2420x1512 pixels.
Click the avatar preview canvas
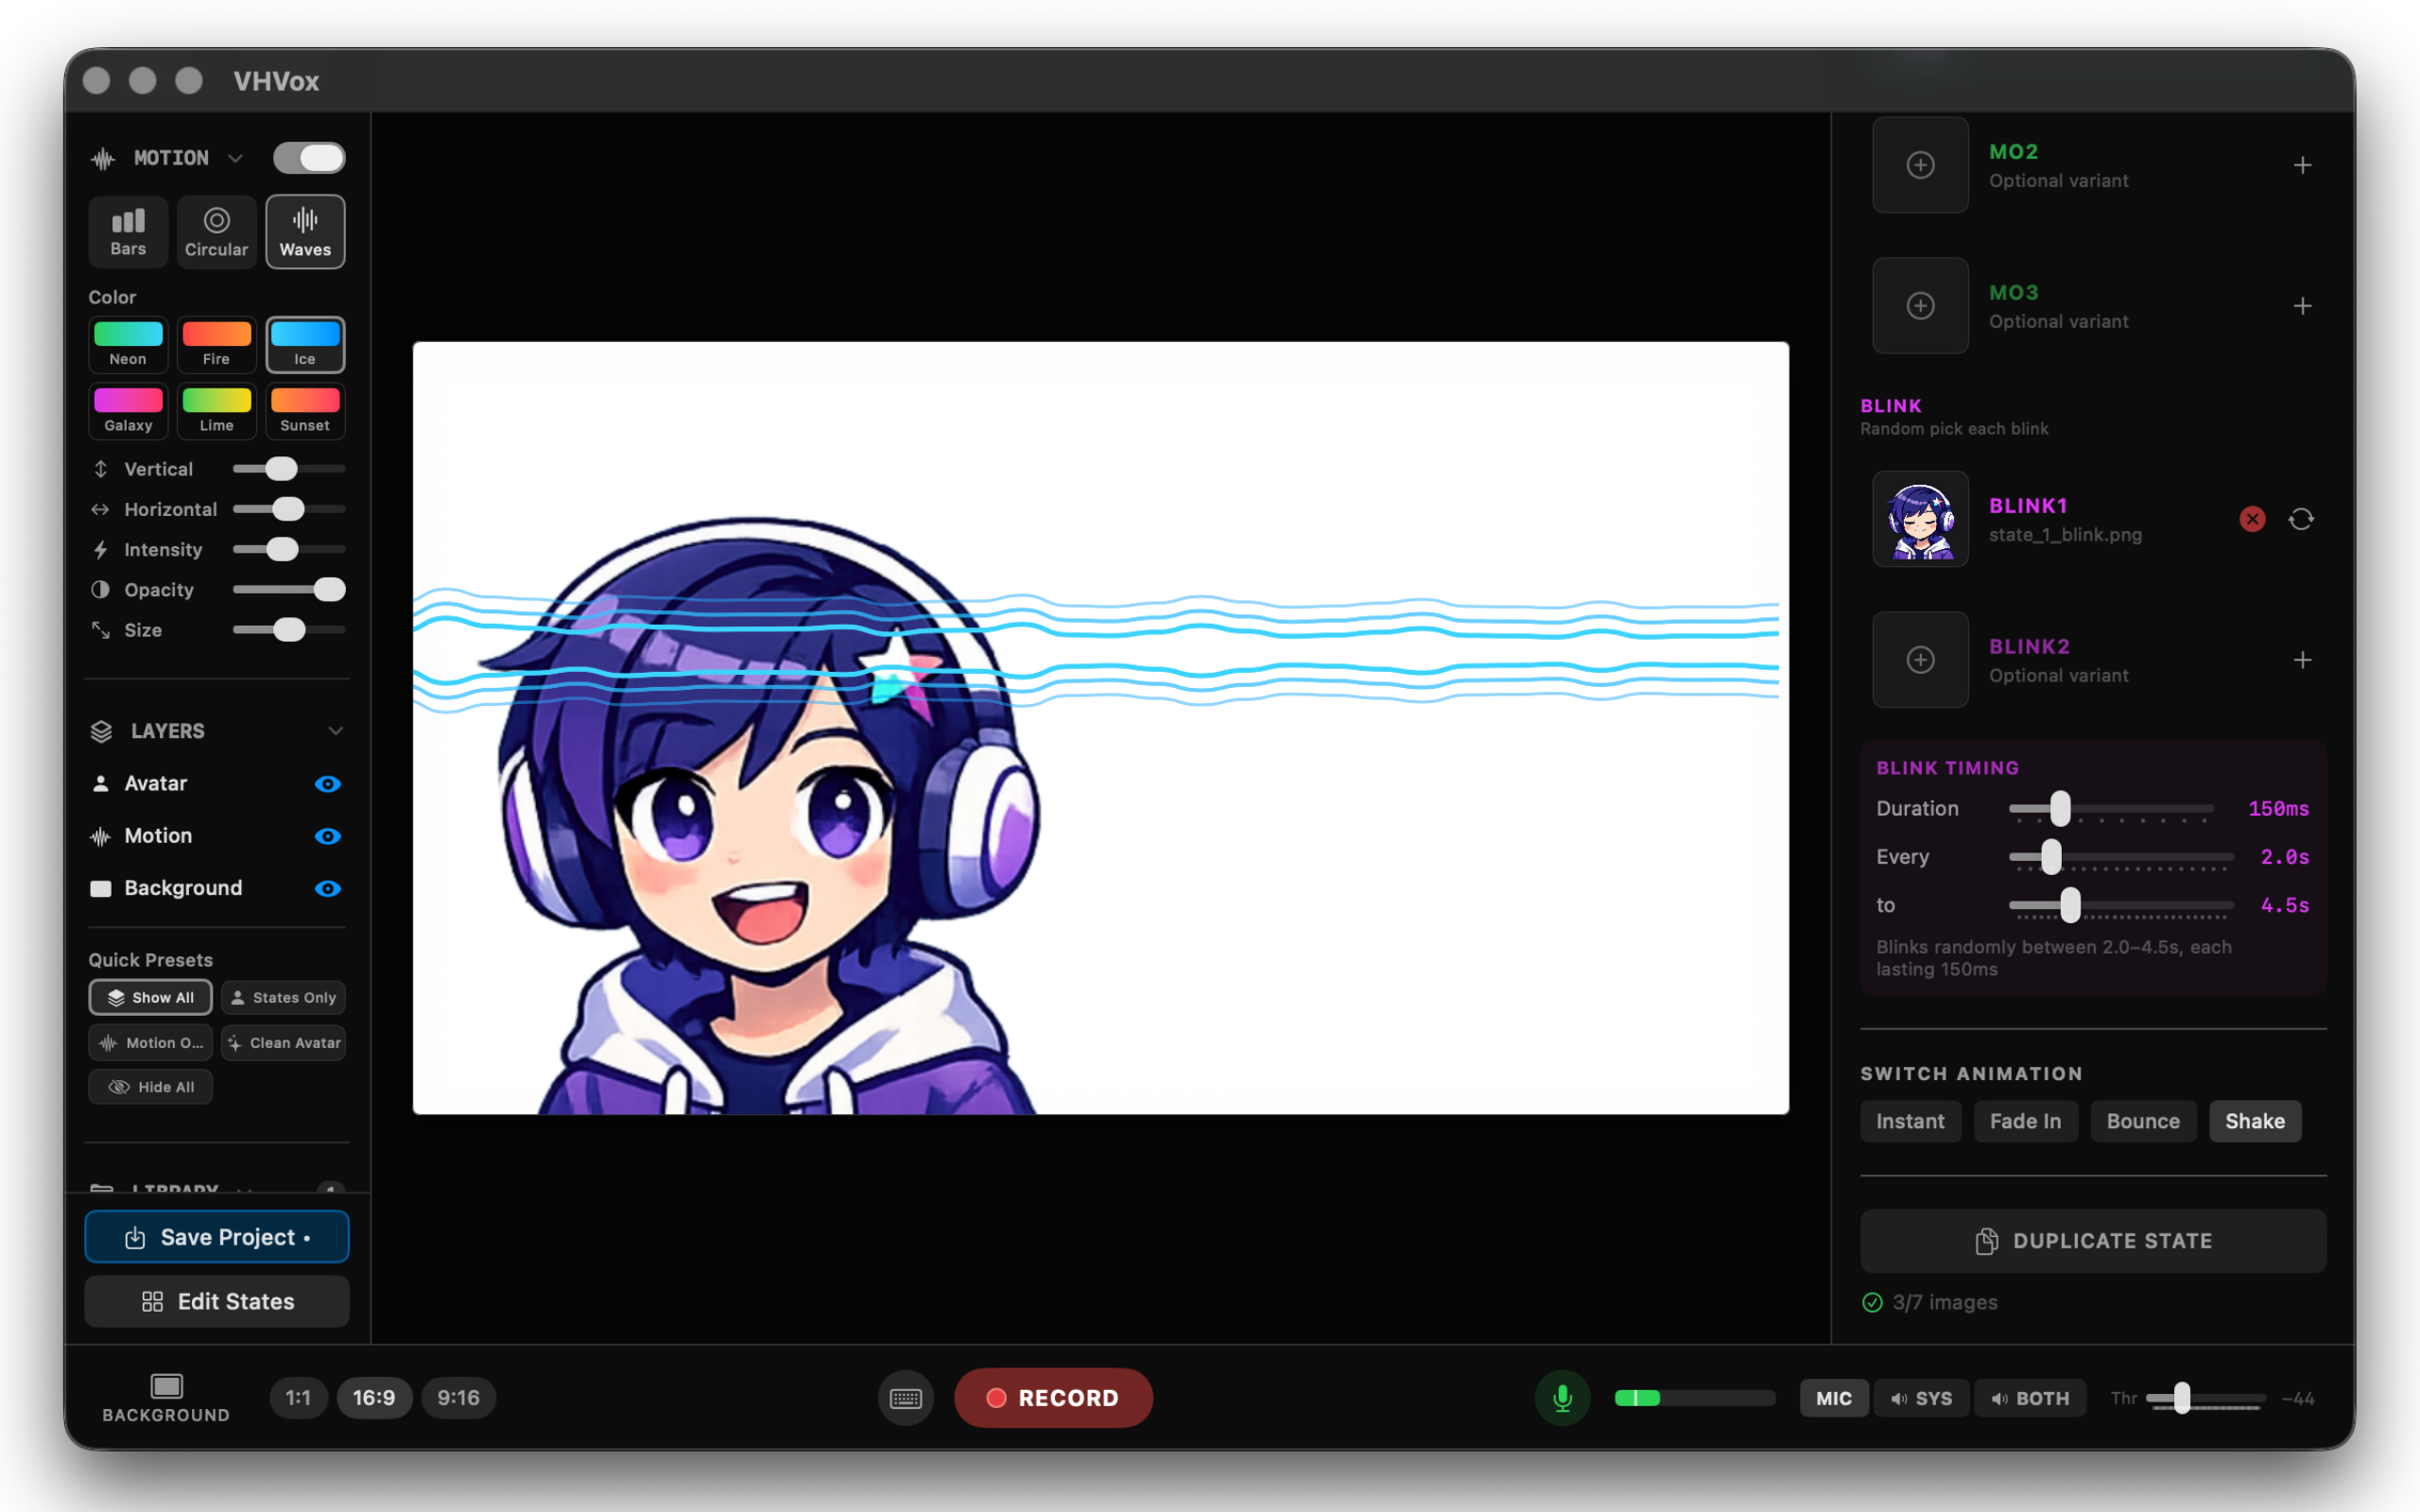(x=1100, y=728)
